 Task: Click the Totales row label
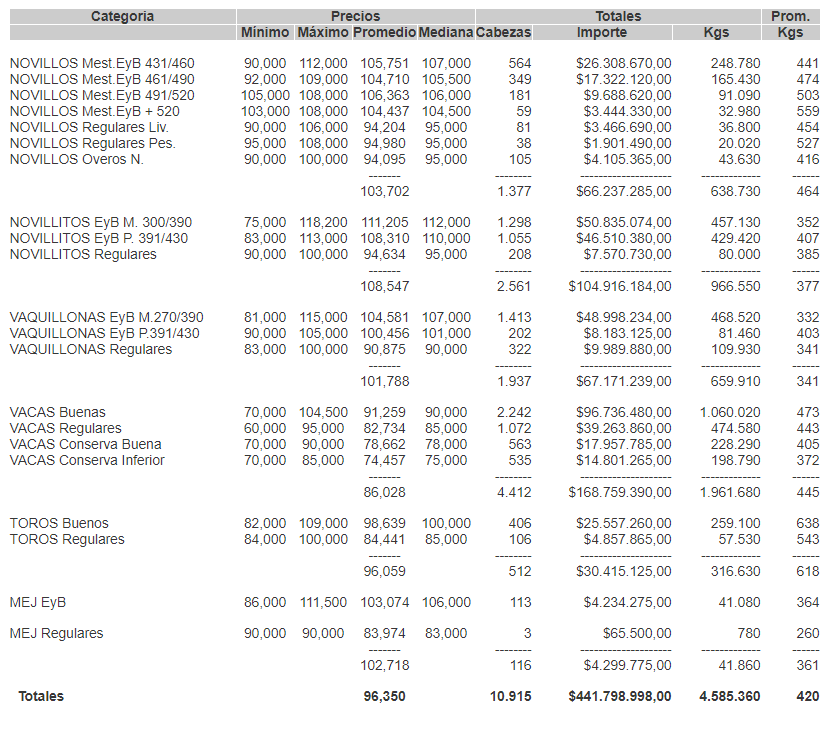pyautogui.click(x=41, y=696)
